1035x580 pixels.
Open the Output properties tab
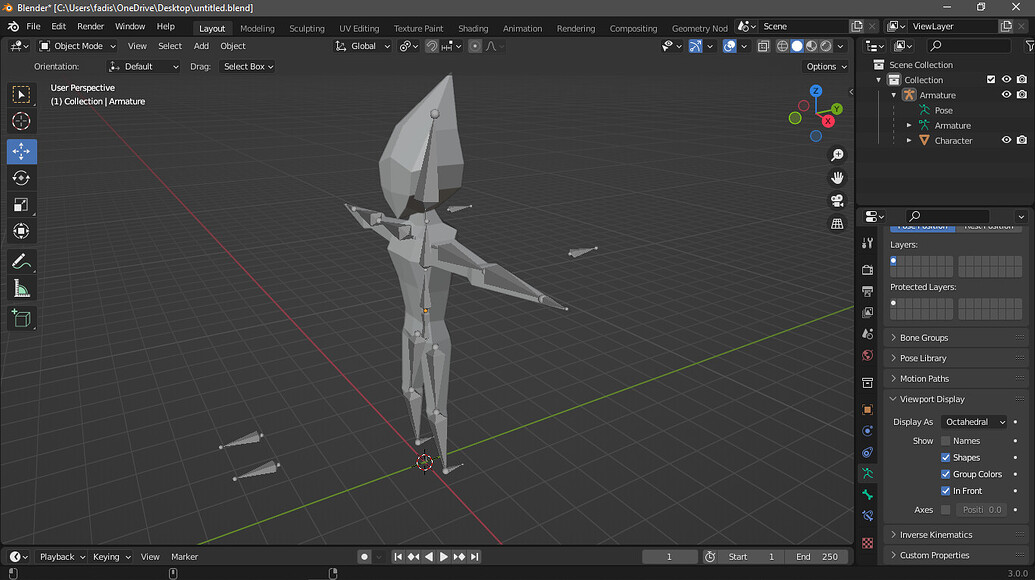click(x=867, y=291)
